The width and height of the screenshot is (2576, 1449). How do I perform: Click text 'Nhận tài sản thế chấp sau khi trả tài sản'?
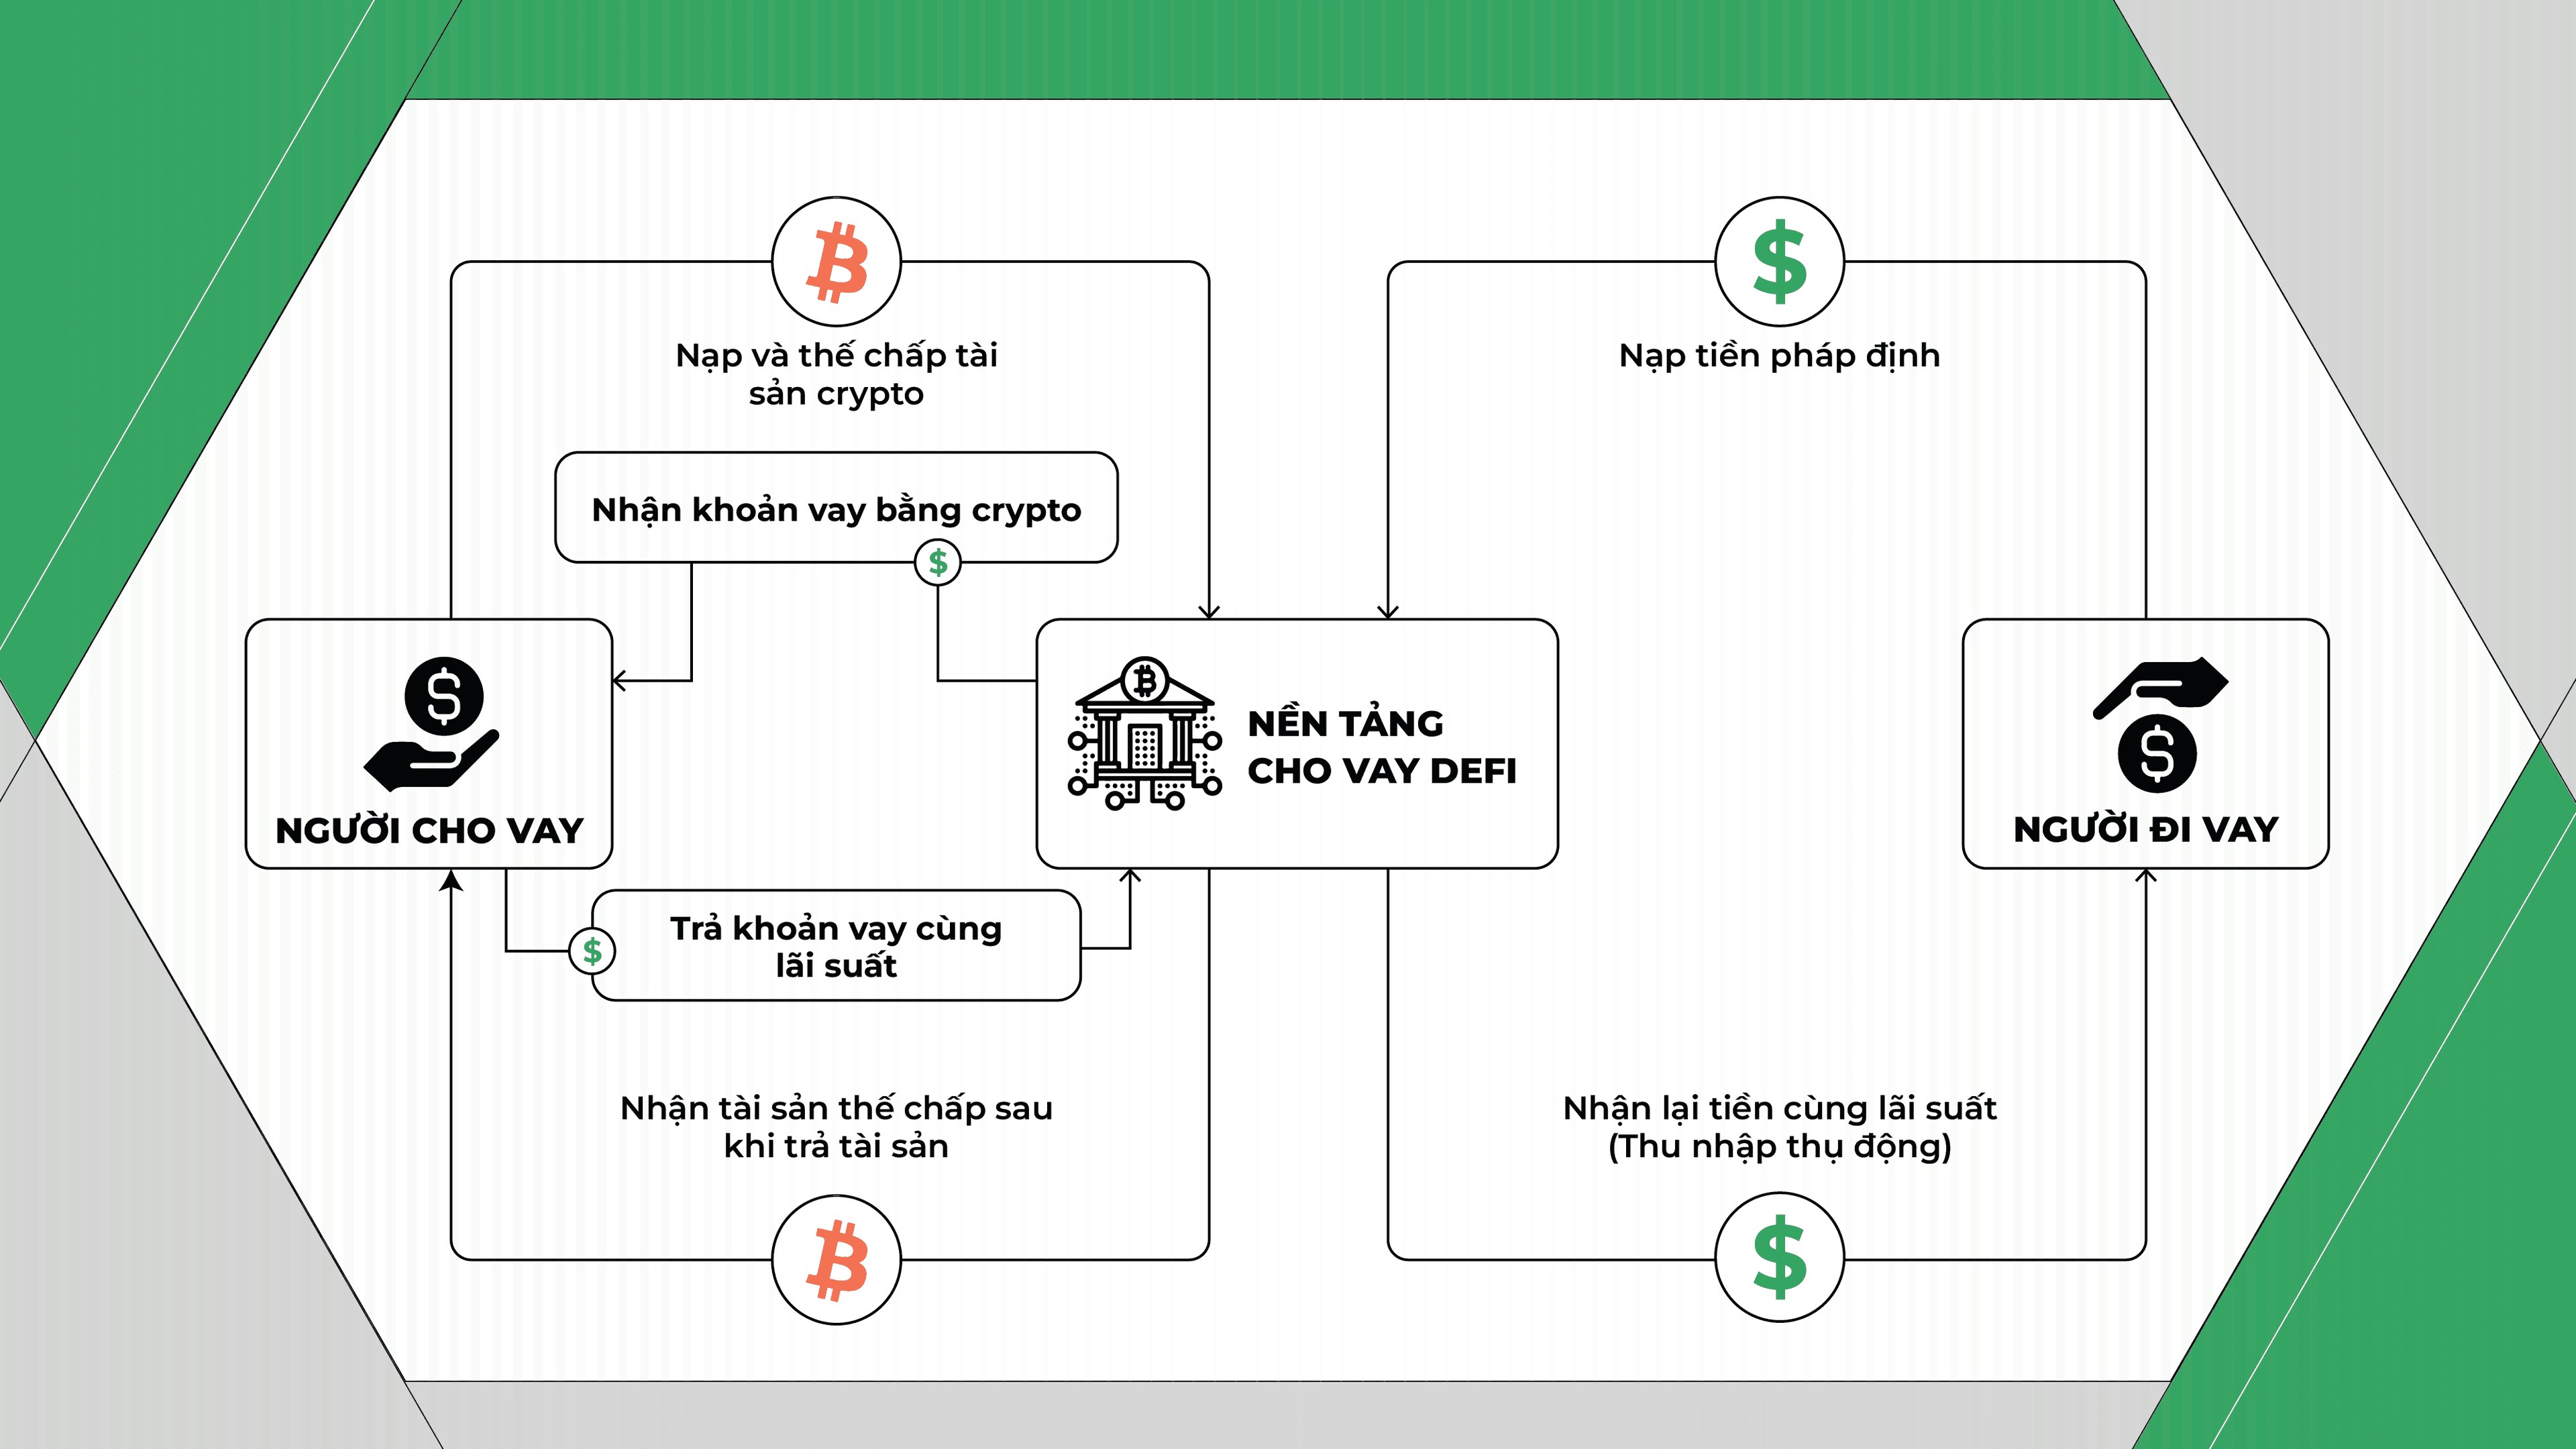pos(836,1127)
